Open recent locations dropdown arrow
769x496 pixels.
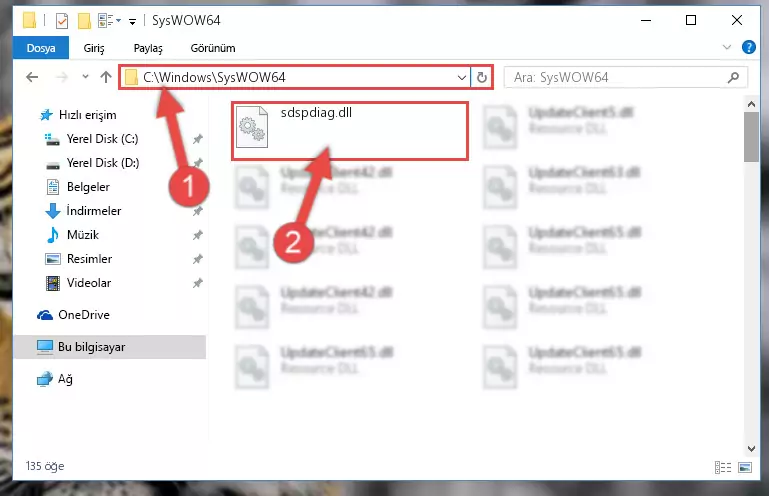pyautogui.click(x=85, y=77)
